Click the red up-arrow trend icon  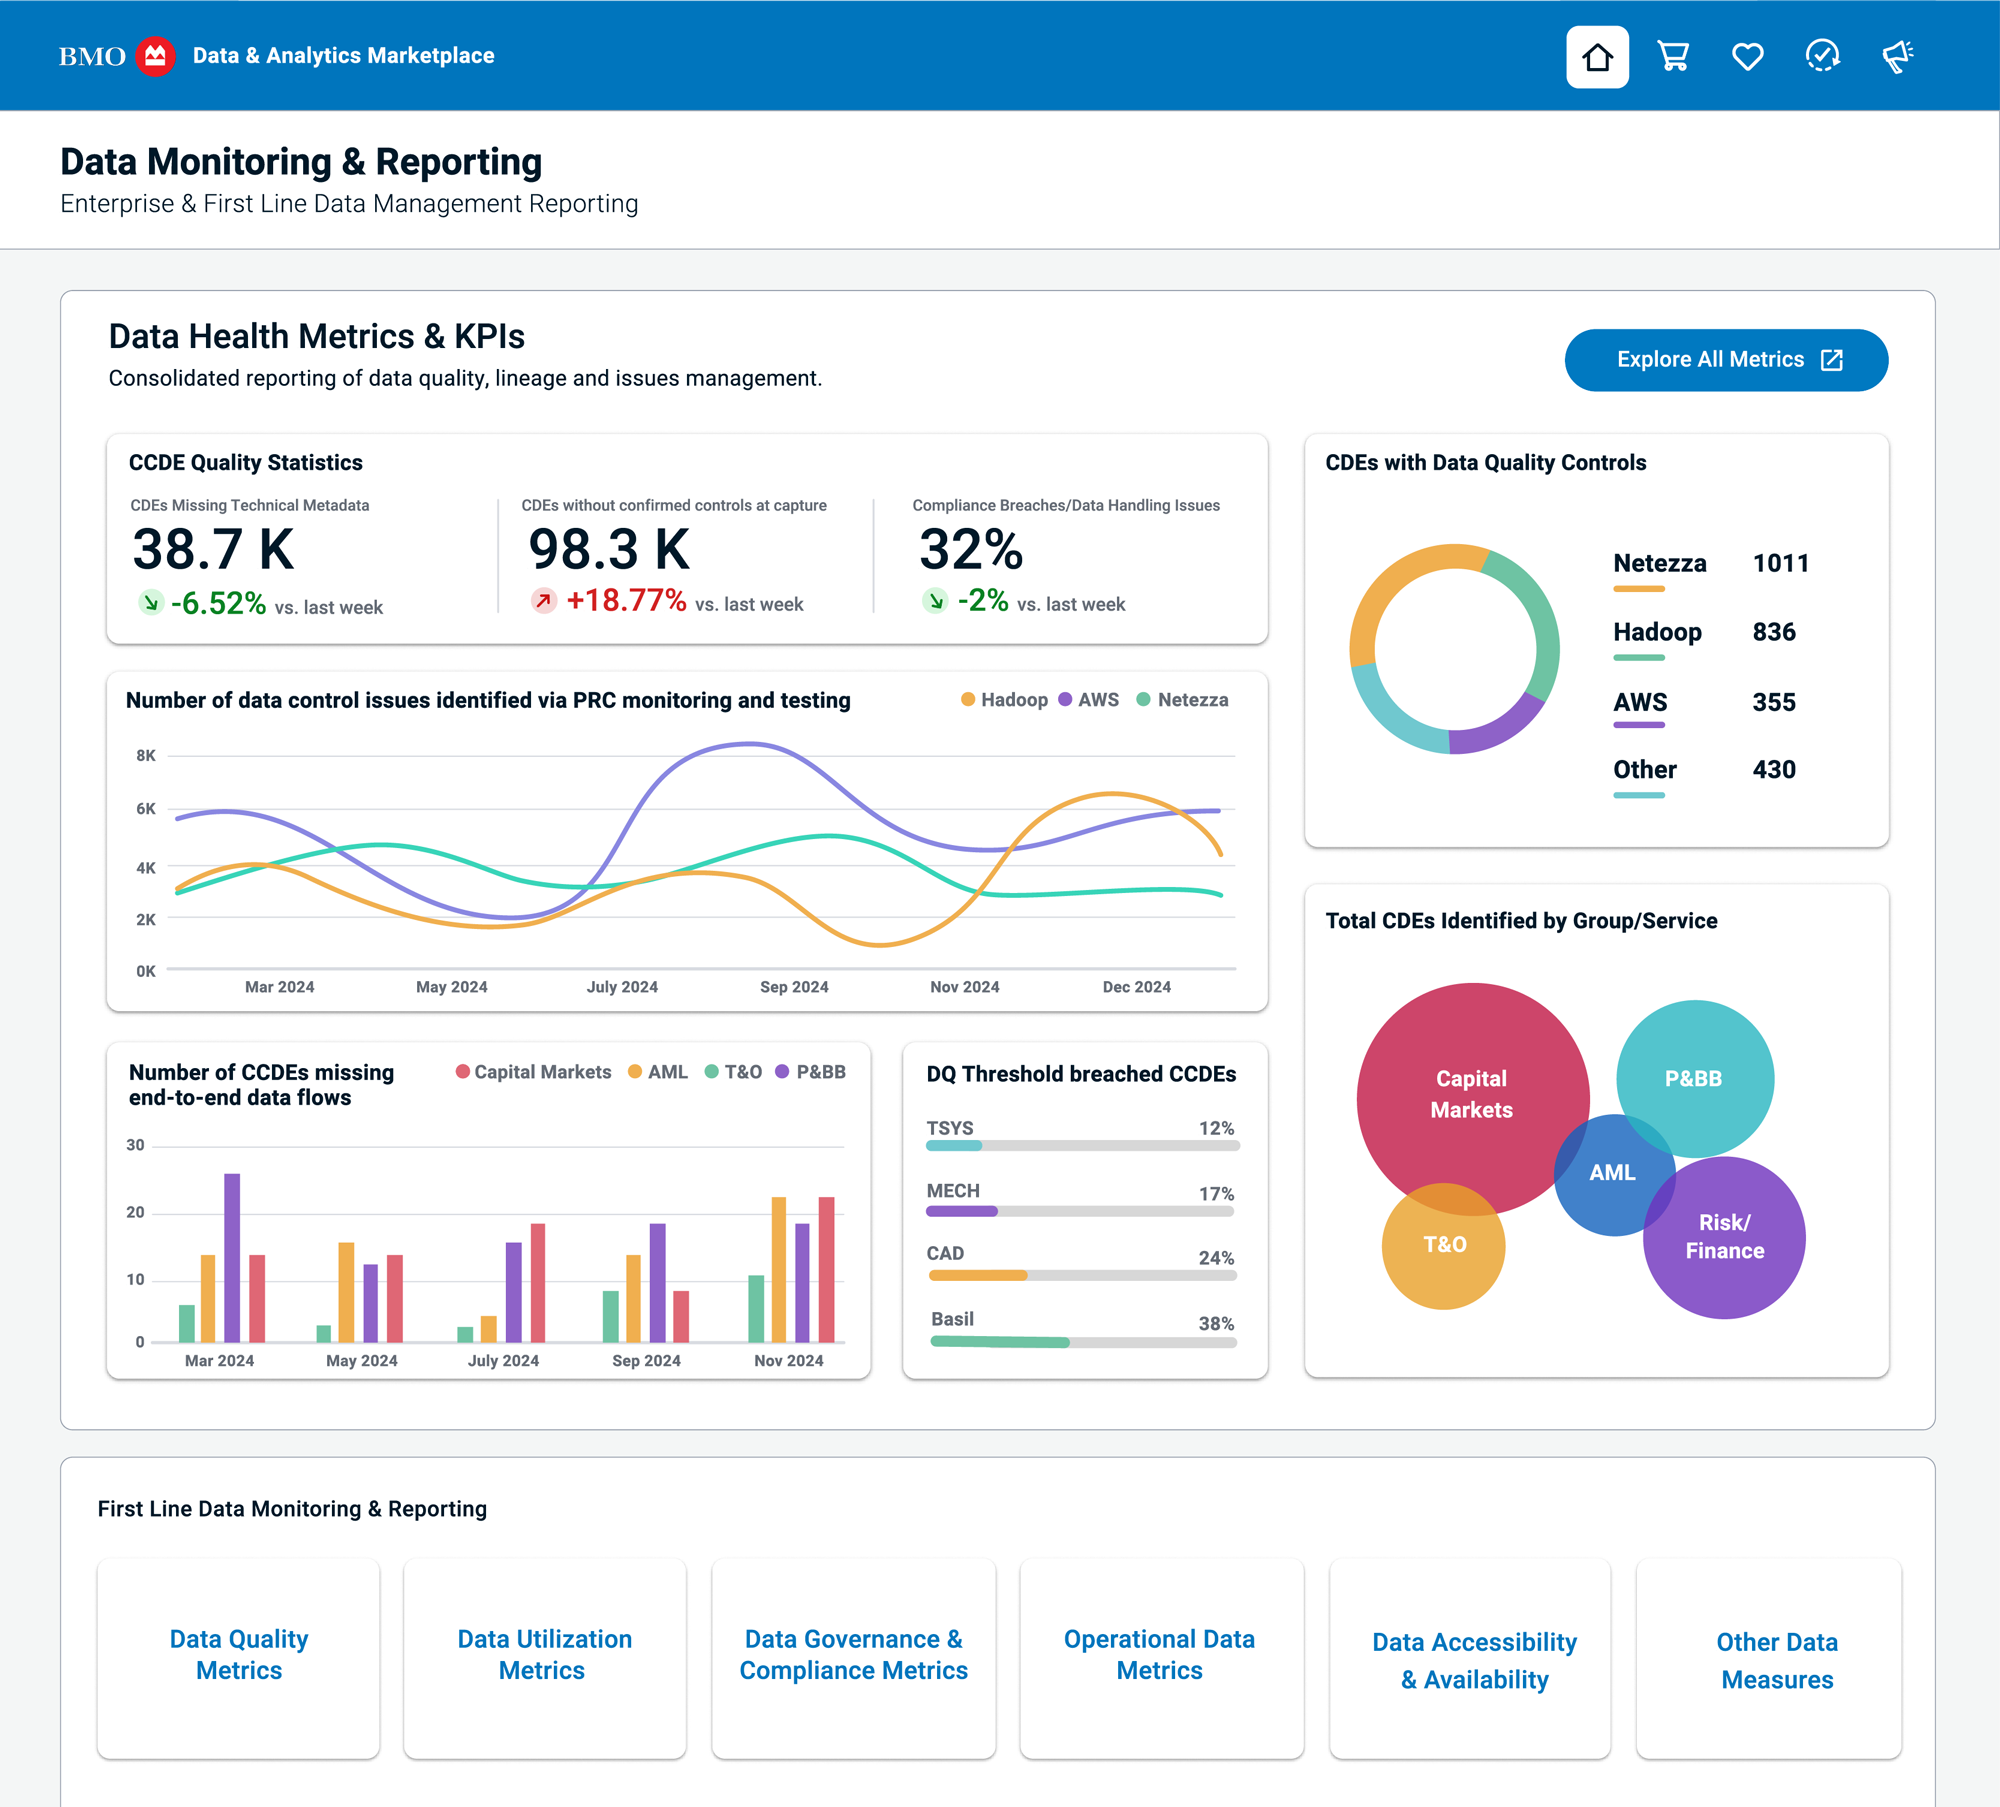click(x=543, y=601)
